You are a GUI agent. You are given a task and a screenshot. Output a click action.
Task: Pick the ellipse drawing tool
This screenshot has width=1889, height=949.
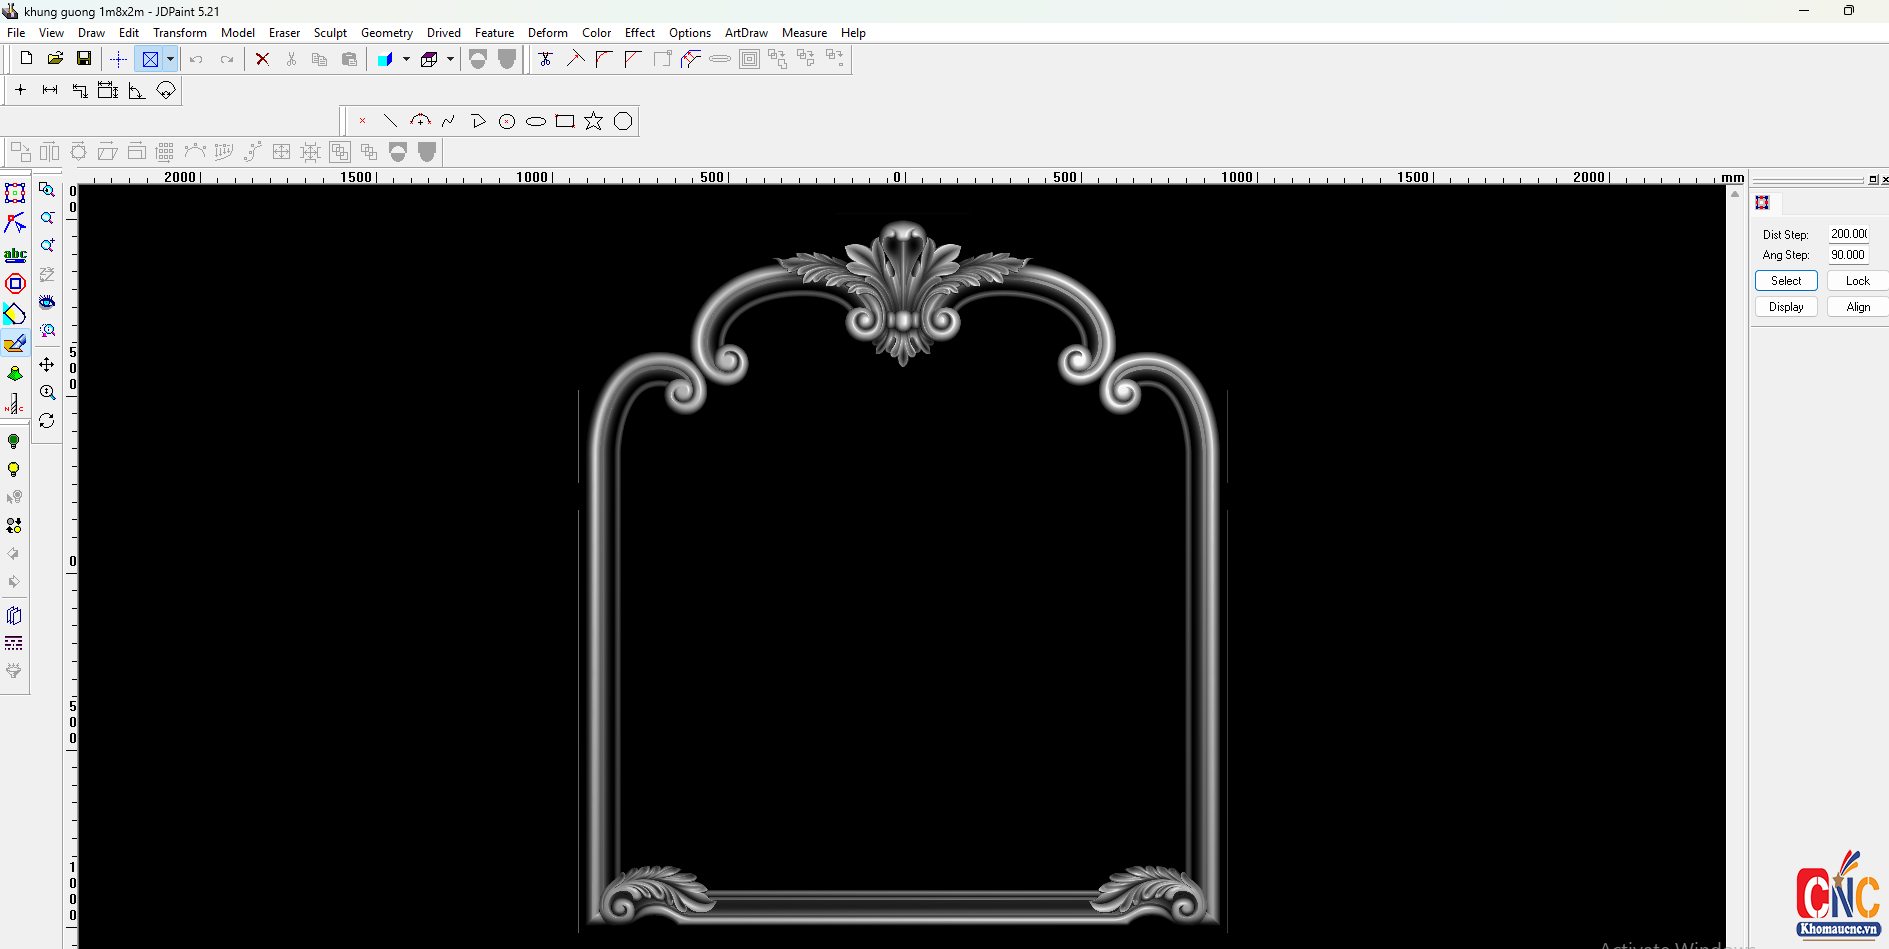(536, 122)
